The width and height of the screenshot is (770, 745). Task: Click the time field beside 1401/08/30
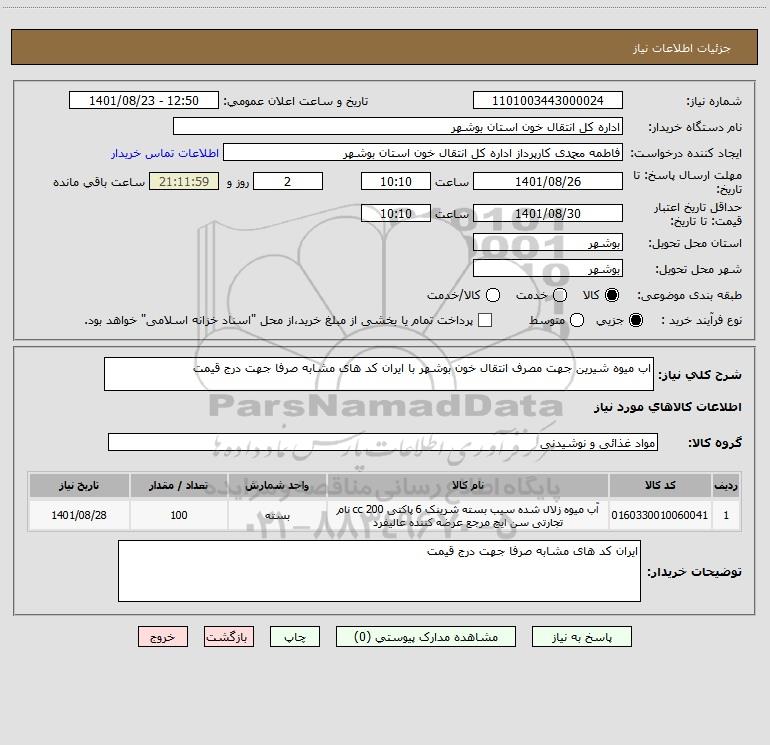click(x=396, y=213)
